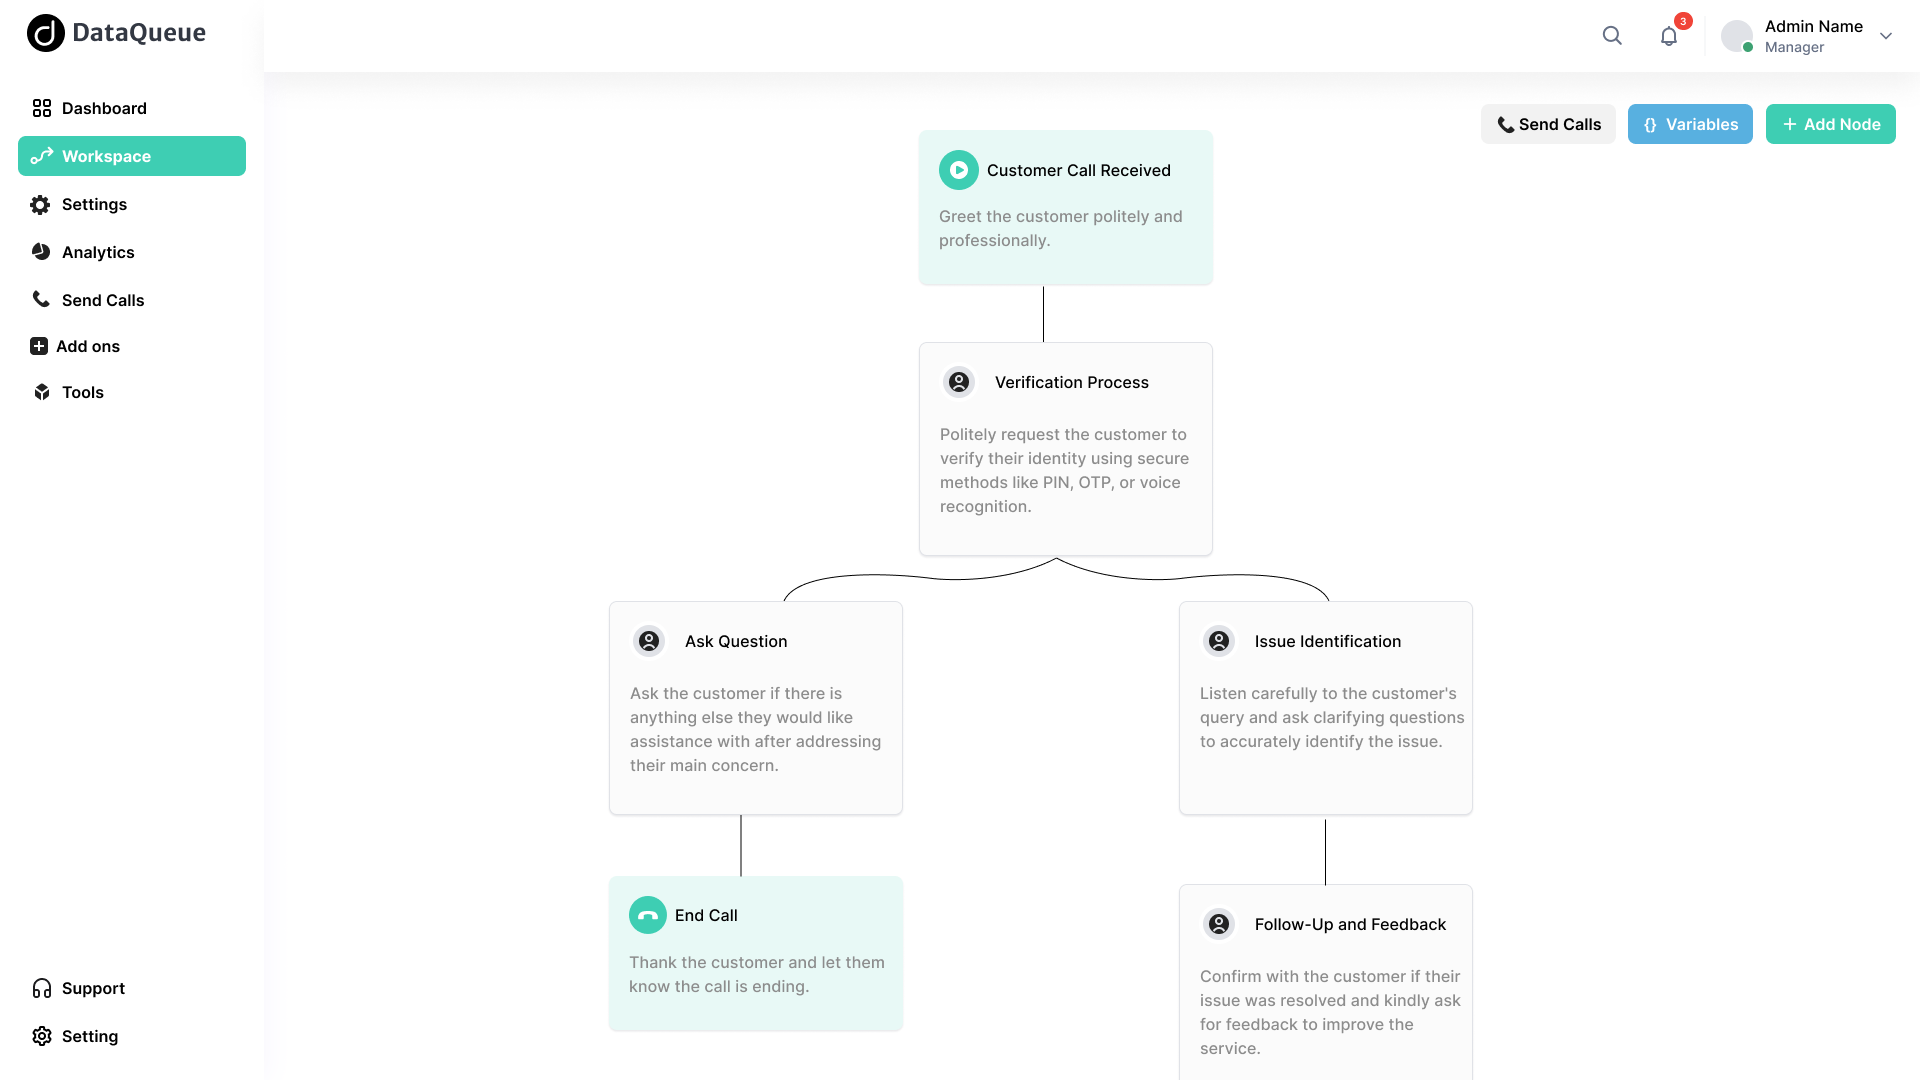Click the Issue Identification user icon

tap(1219, 641)
